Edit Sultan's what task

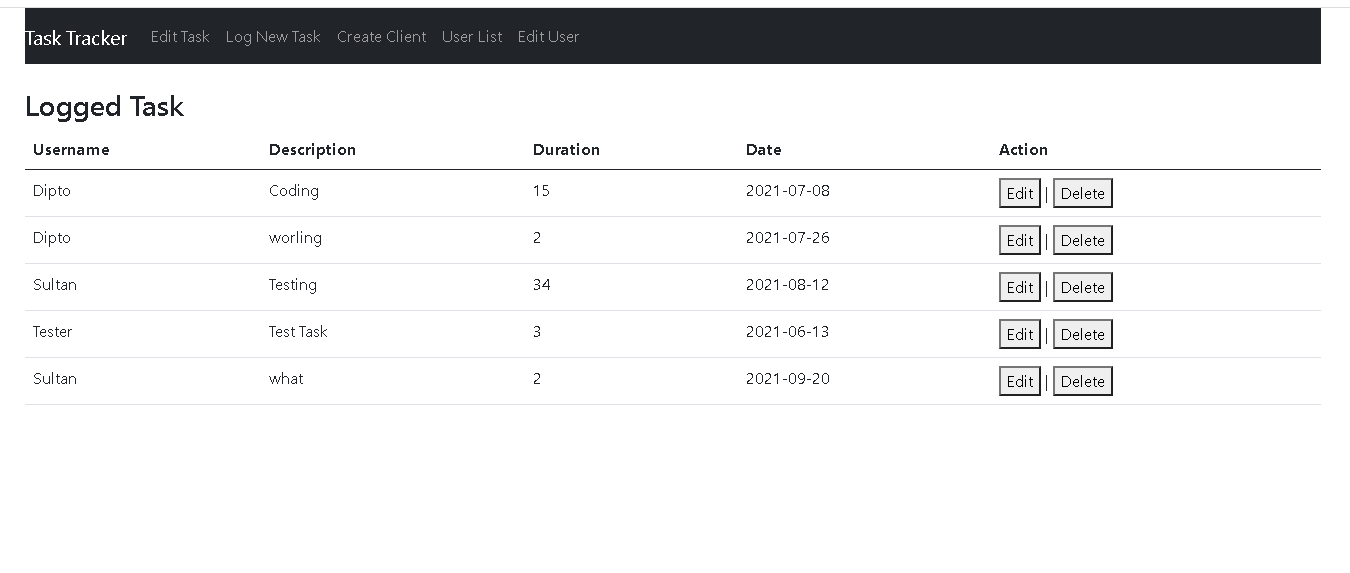1020,381
